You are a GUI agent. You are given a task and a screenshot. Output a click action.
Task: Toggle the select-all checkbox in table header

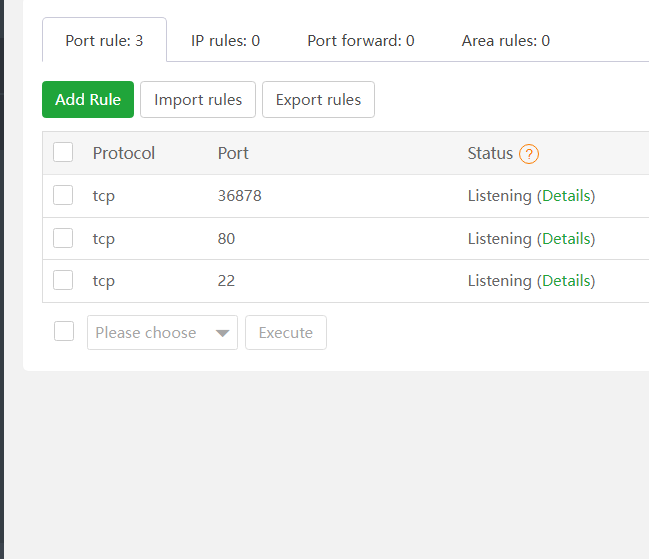63,153
